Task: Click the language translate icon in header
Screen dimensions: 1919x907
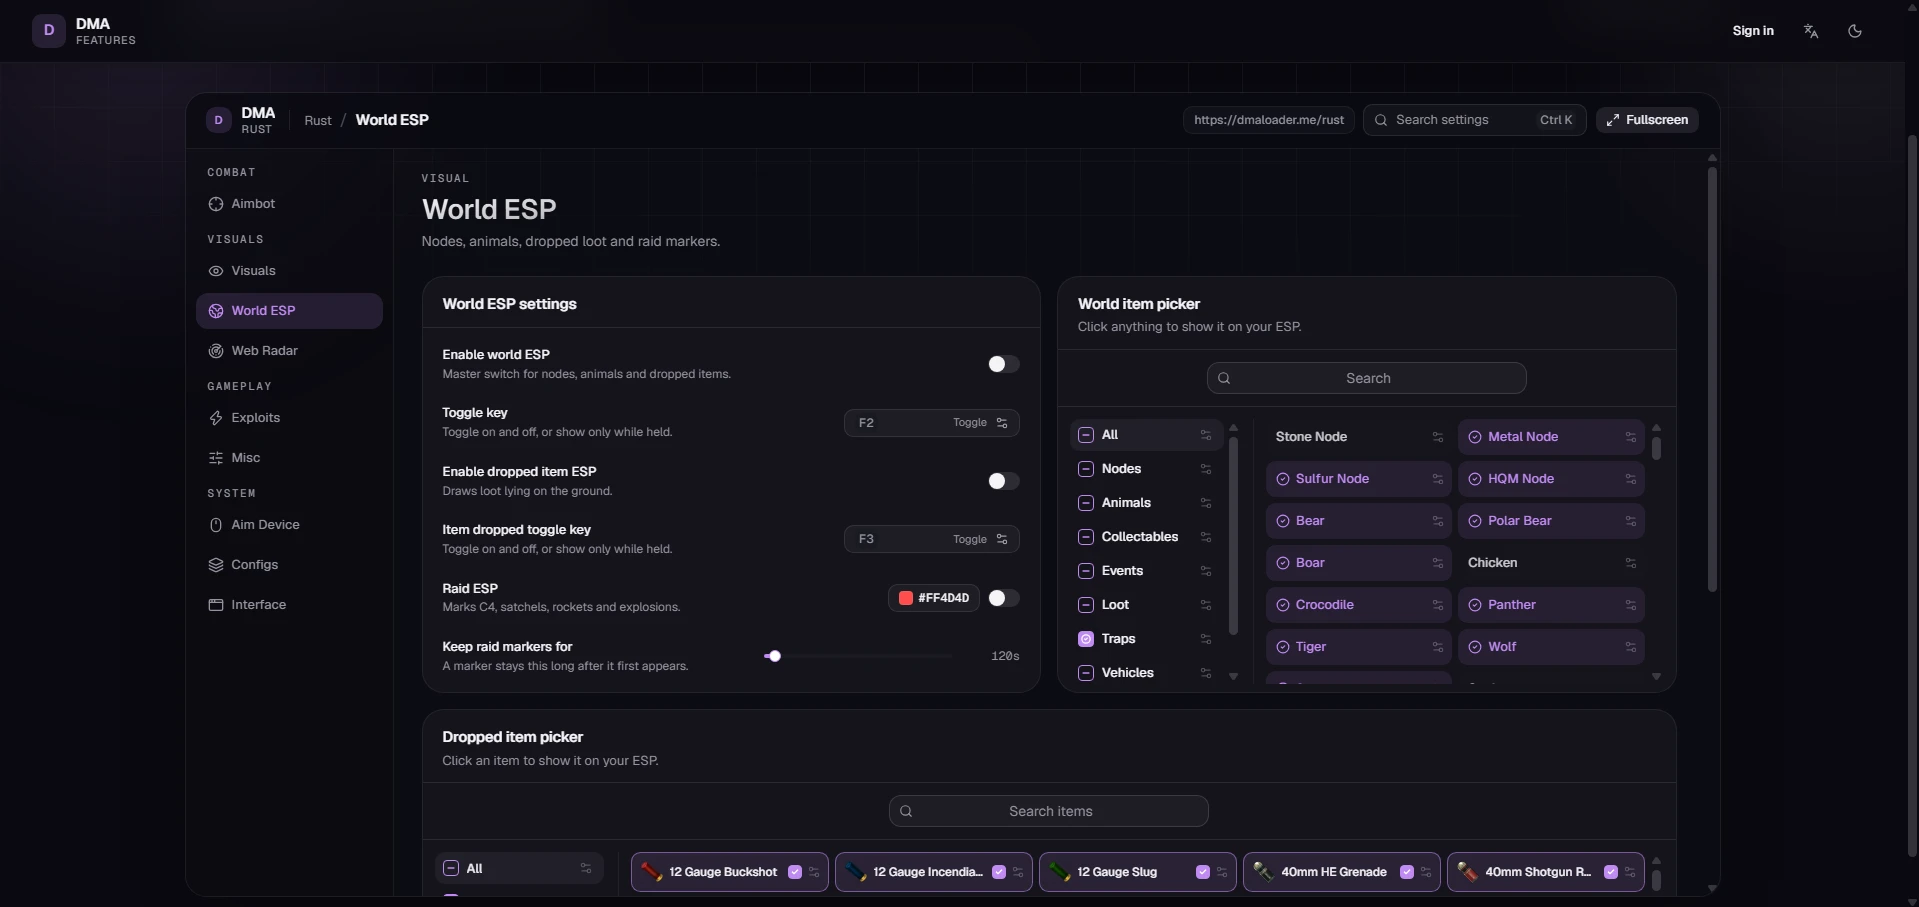Action: tap(1811, 31)
